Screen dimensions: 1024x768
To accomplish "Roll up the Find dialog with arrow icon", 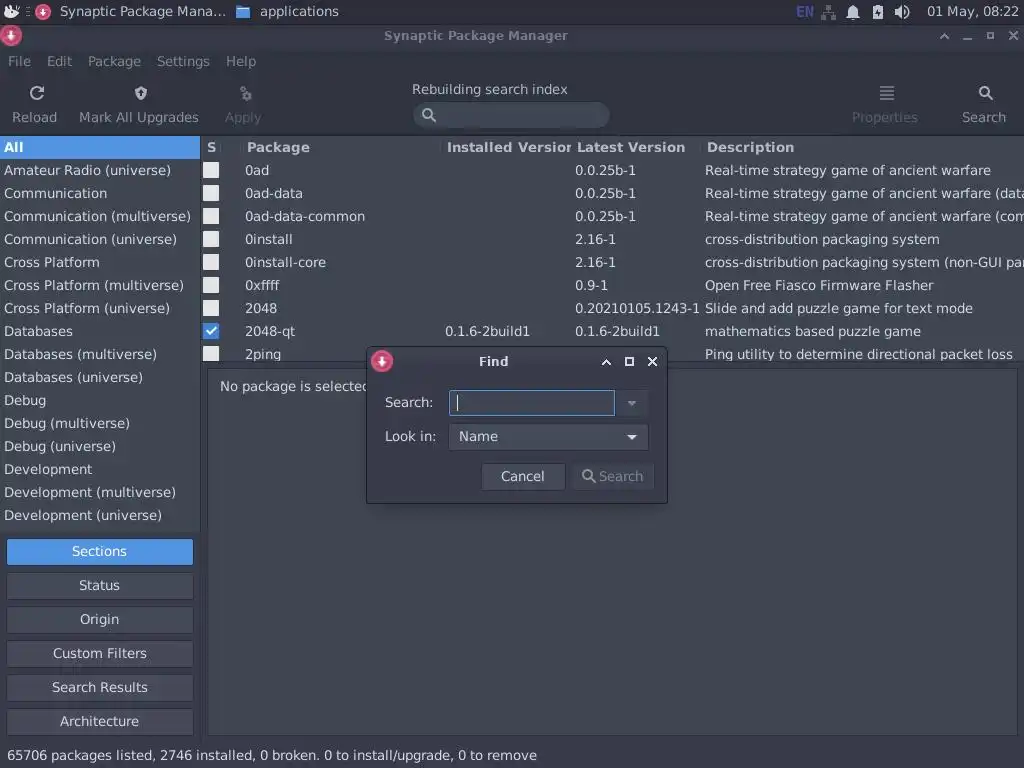I will click(606, 362).
